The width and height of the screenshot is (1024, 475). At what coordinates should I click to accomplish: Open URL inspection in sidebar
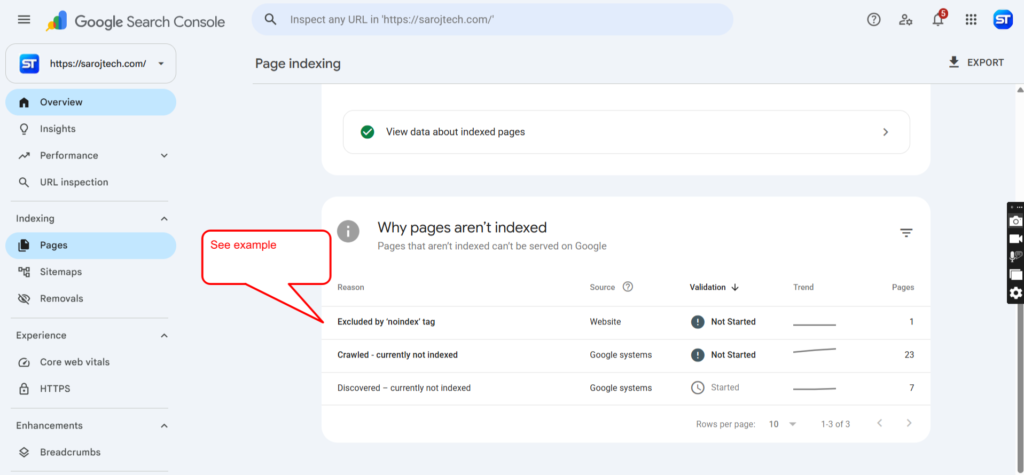(91, 182)
